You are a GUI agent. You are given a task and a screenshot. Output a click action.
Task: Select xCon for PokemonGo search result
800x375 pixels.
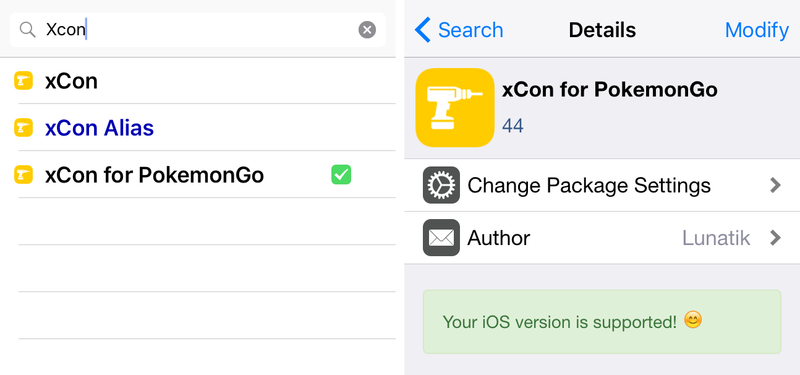coord(198,174)
